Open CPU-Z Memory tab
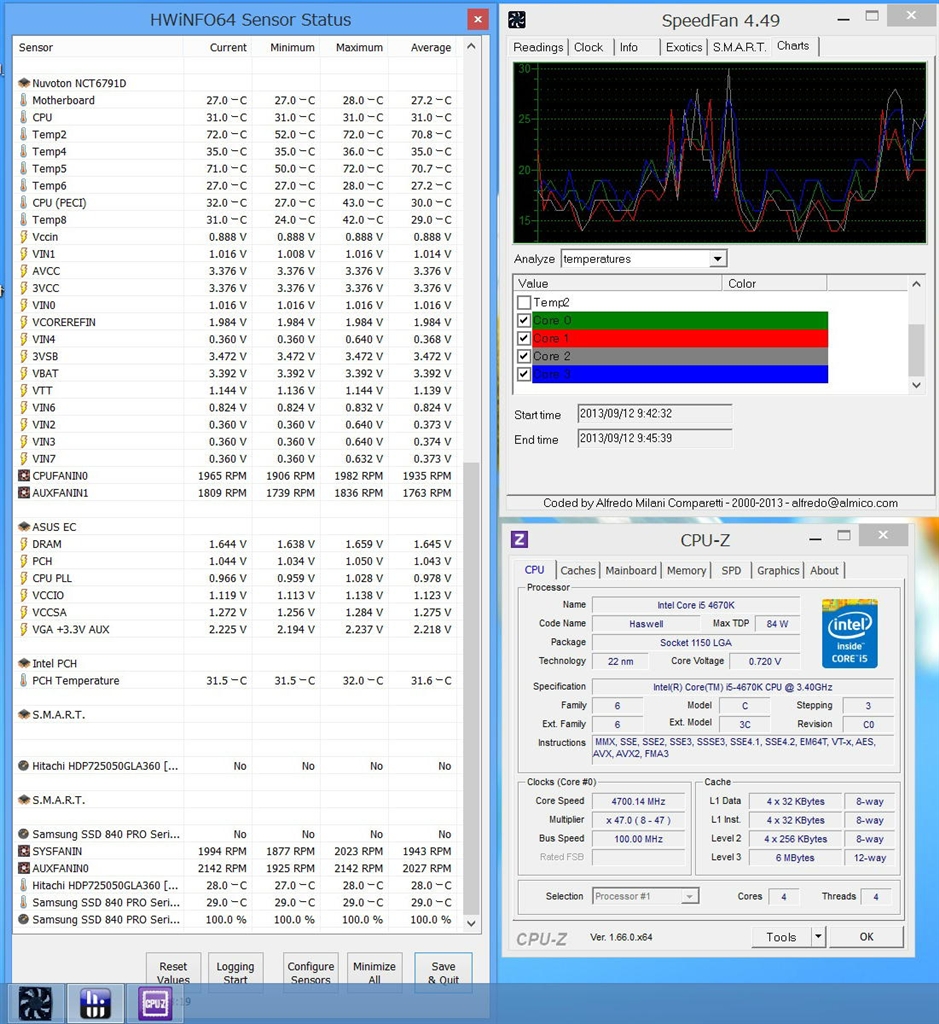This screenshot has width=939, height=1024. 686,570
